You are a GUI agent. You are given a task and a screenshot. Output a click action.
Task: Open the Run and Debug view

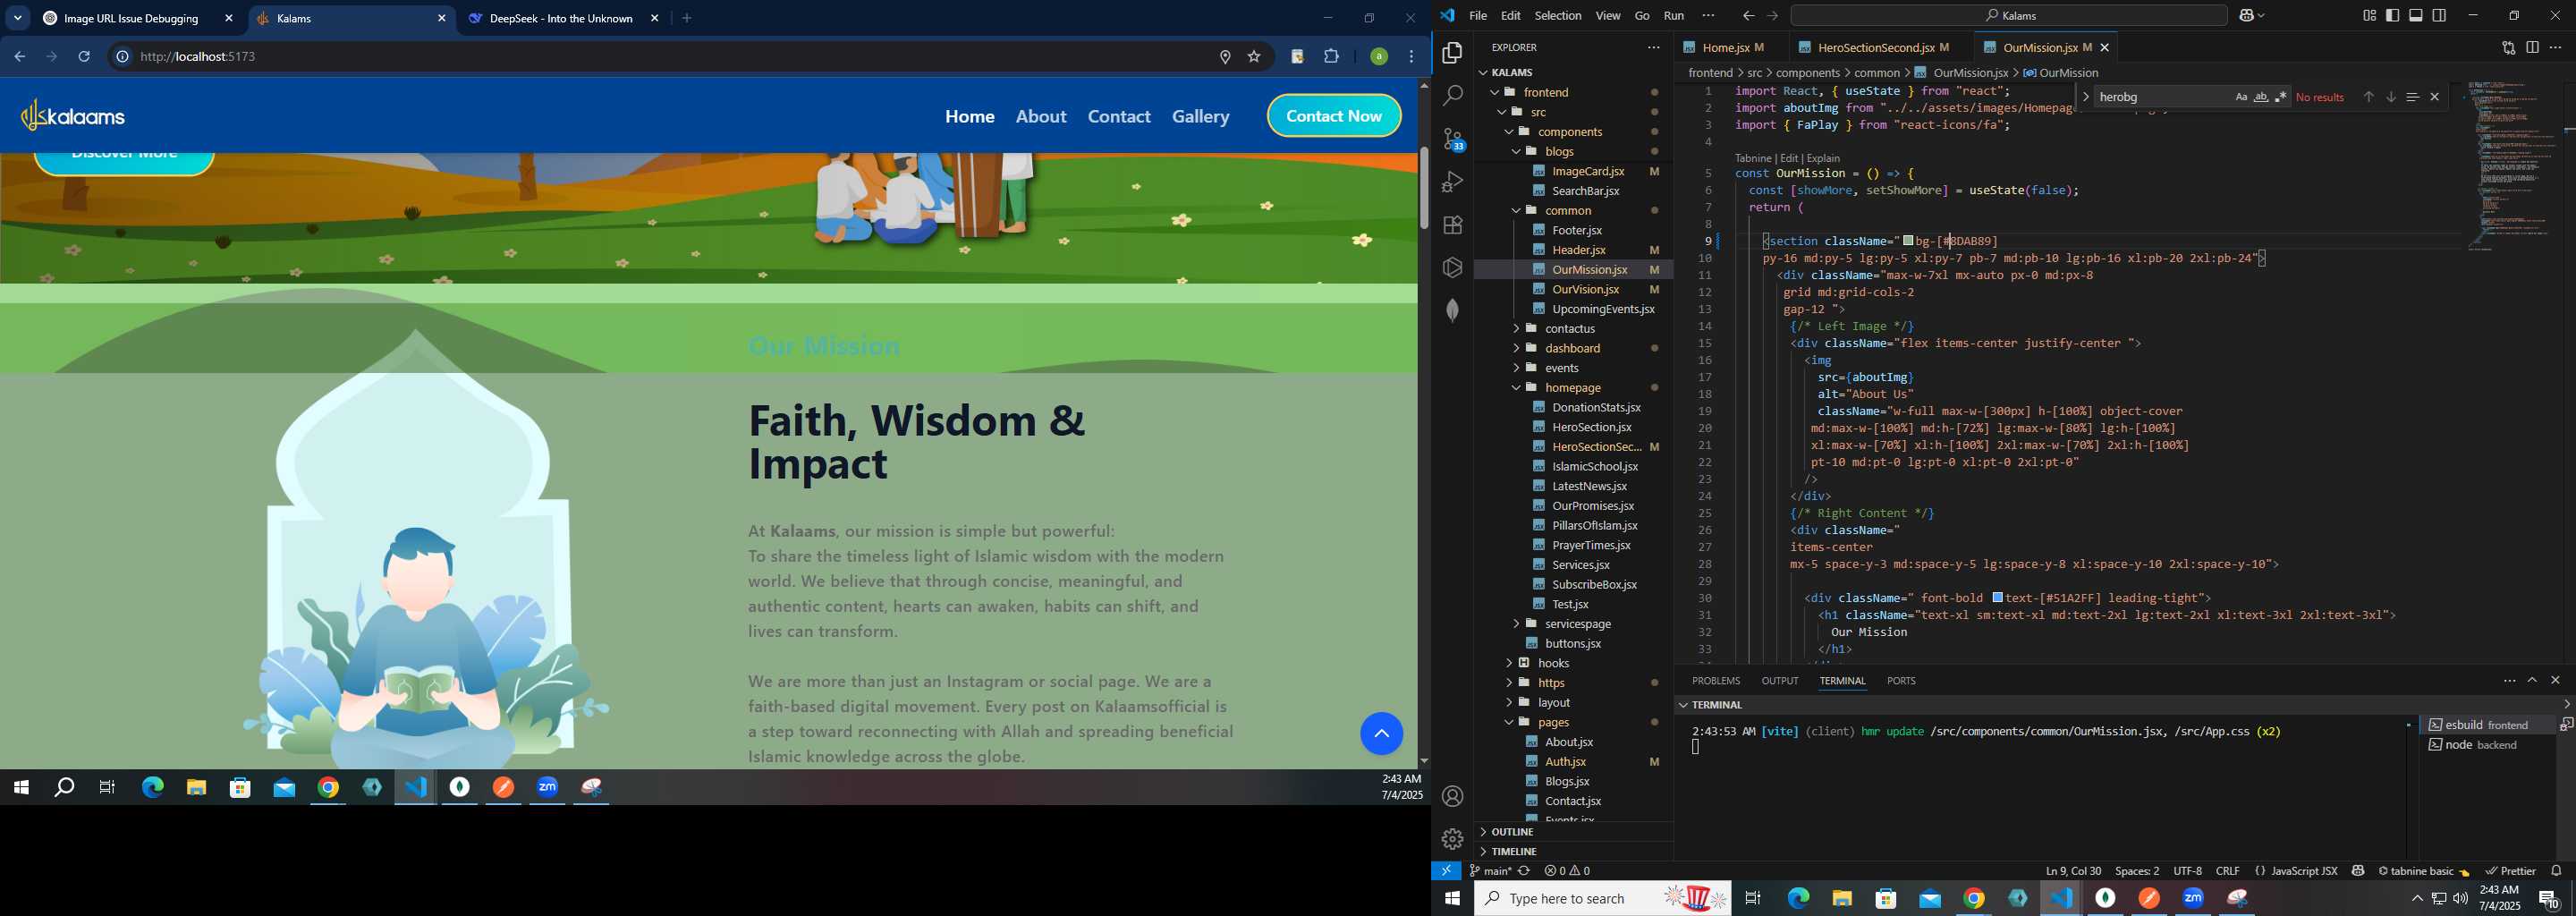point(1452,182)
